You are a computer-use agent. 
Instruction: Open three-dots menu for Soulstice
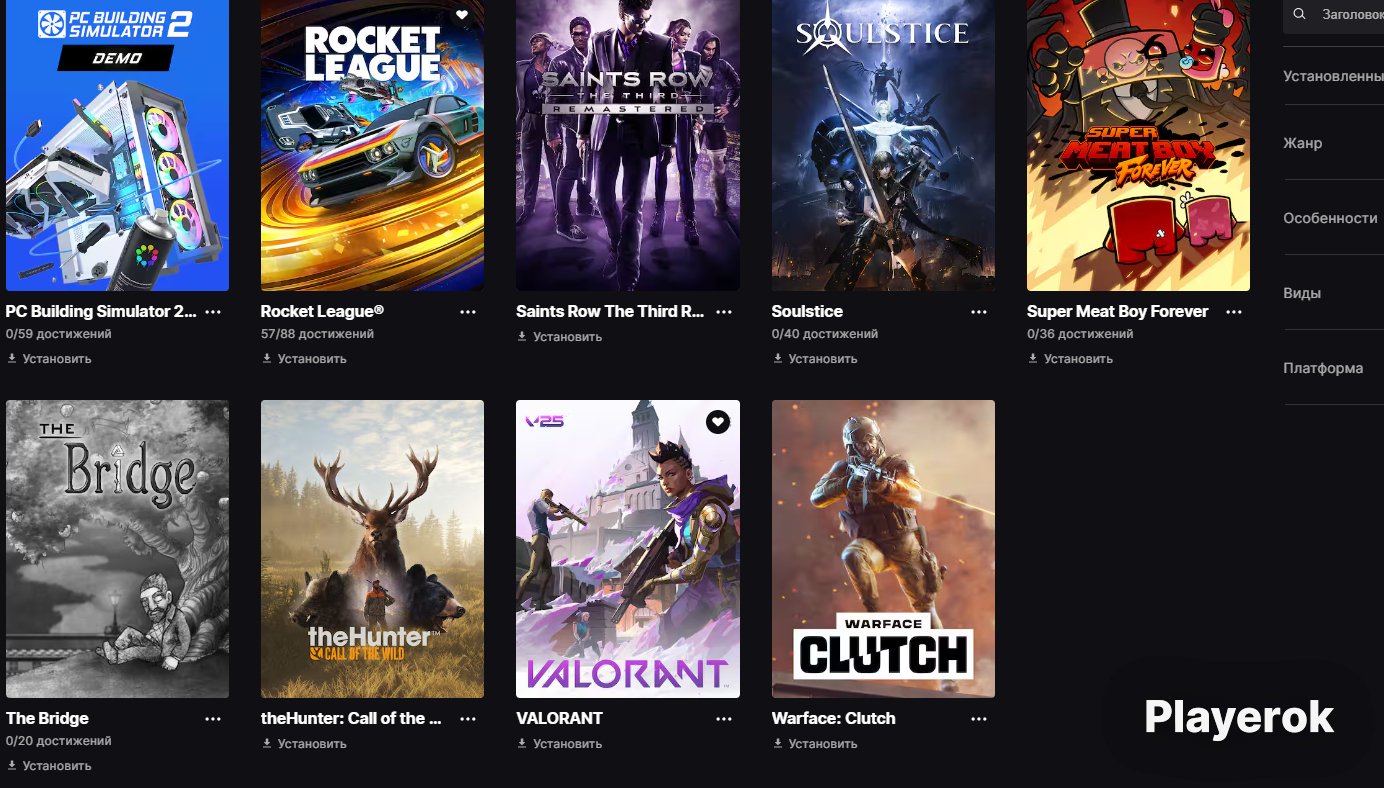(x=979, y=312)
